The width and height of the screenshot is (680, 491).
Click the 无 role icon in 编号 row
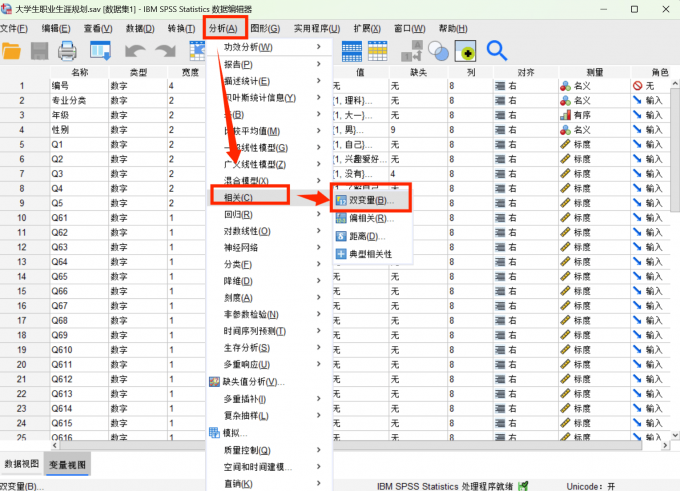(x=638, y=86)
